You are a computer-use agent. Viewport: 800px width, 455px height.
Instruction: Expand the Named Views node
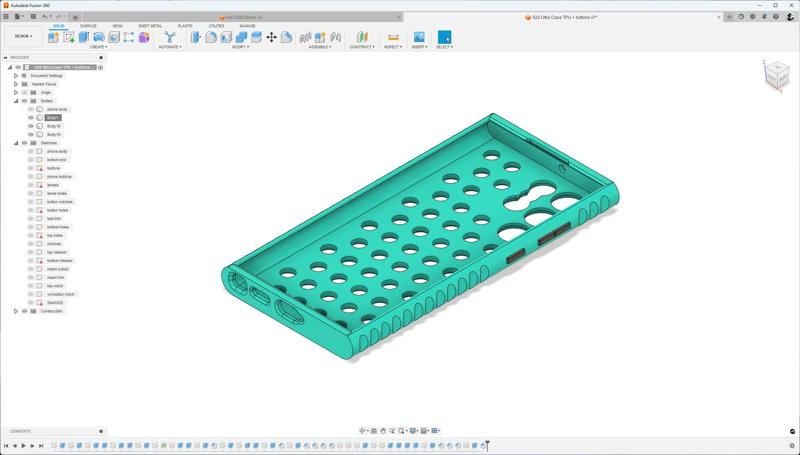click(x=16, y=84)
